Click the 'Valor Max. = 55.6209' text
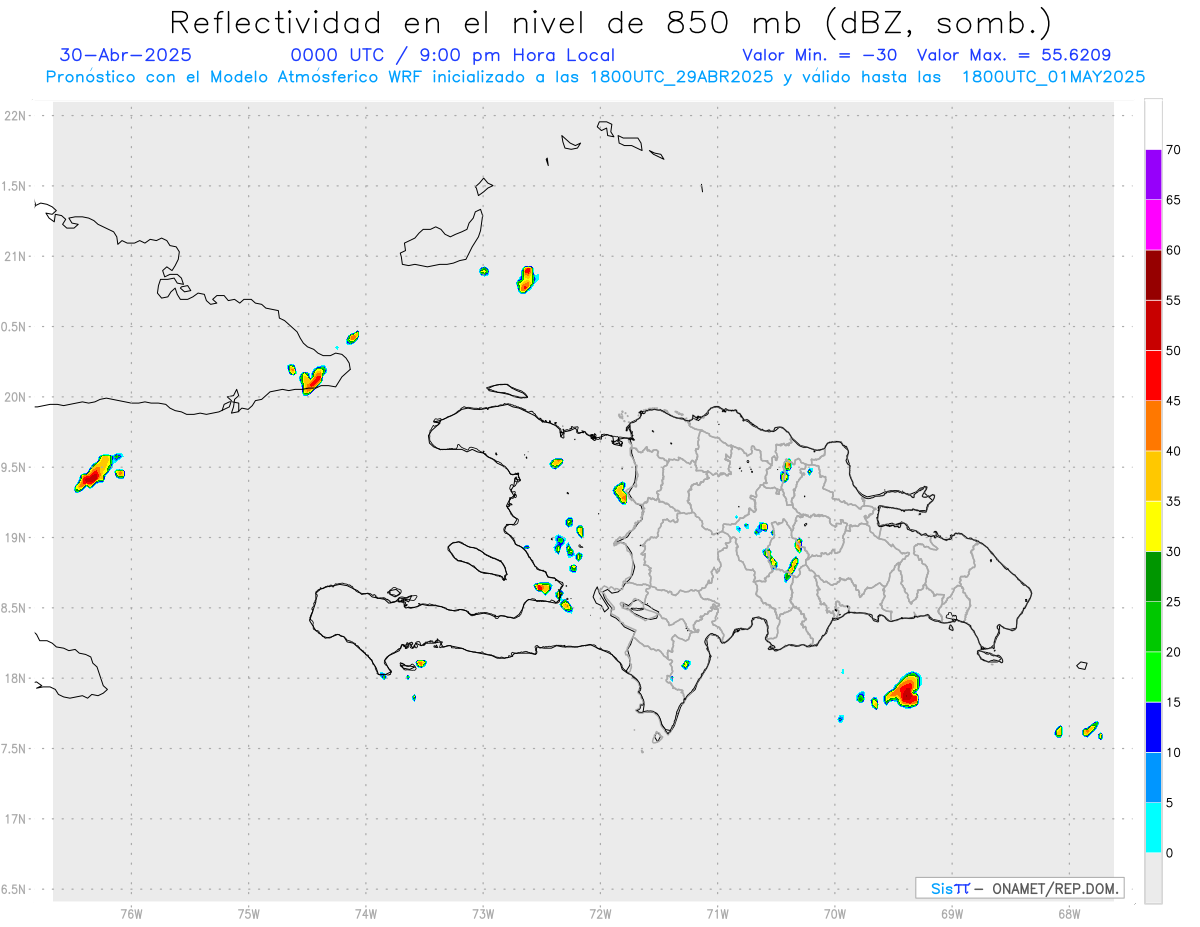The image size is (1200, 927). pos(1014,55)
